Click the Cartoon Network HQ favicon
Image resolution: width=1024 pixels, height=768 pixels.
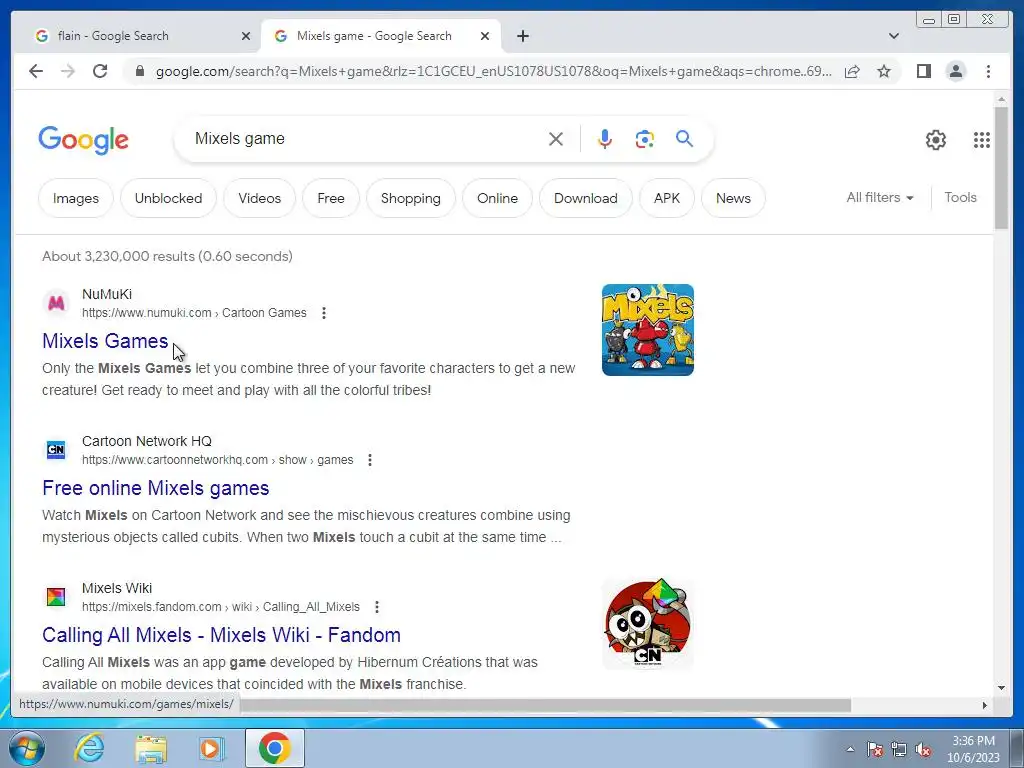coord(56,450)
